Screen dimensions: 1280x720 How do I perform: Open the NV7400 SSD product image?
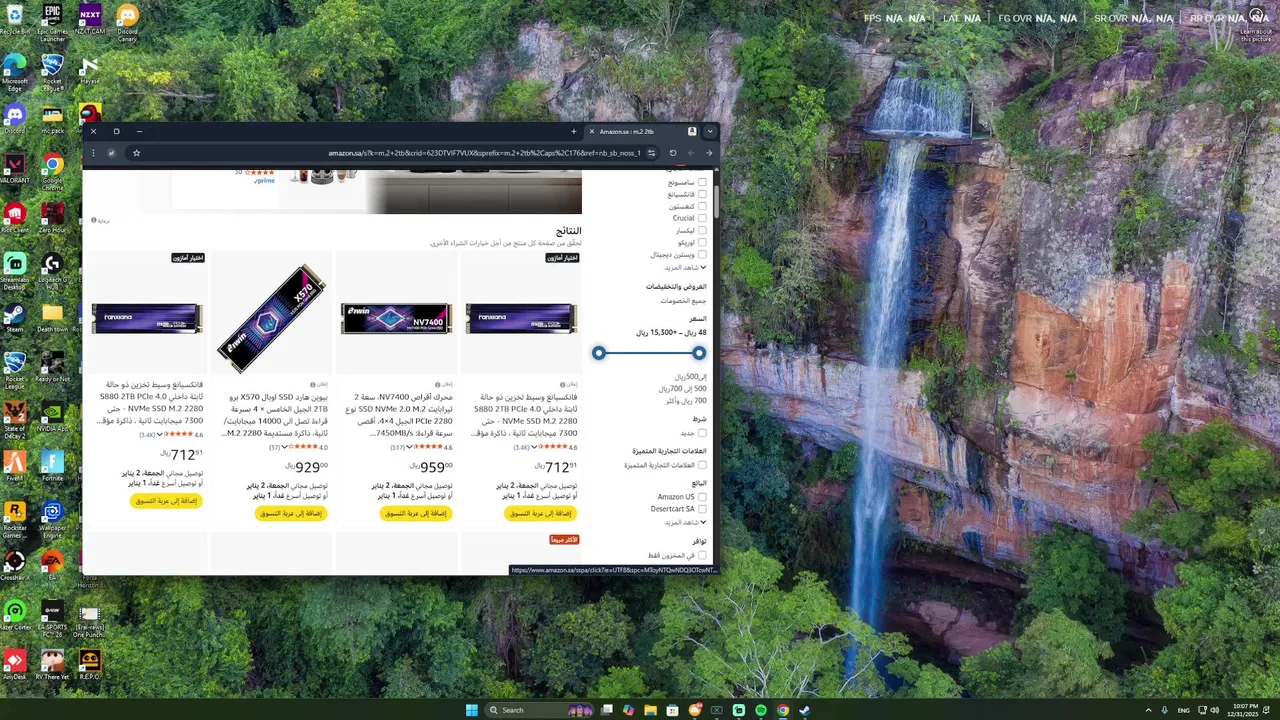point(397,318)
